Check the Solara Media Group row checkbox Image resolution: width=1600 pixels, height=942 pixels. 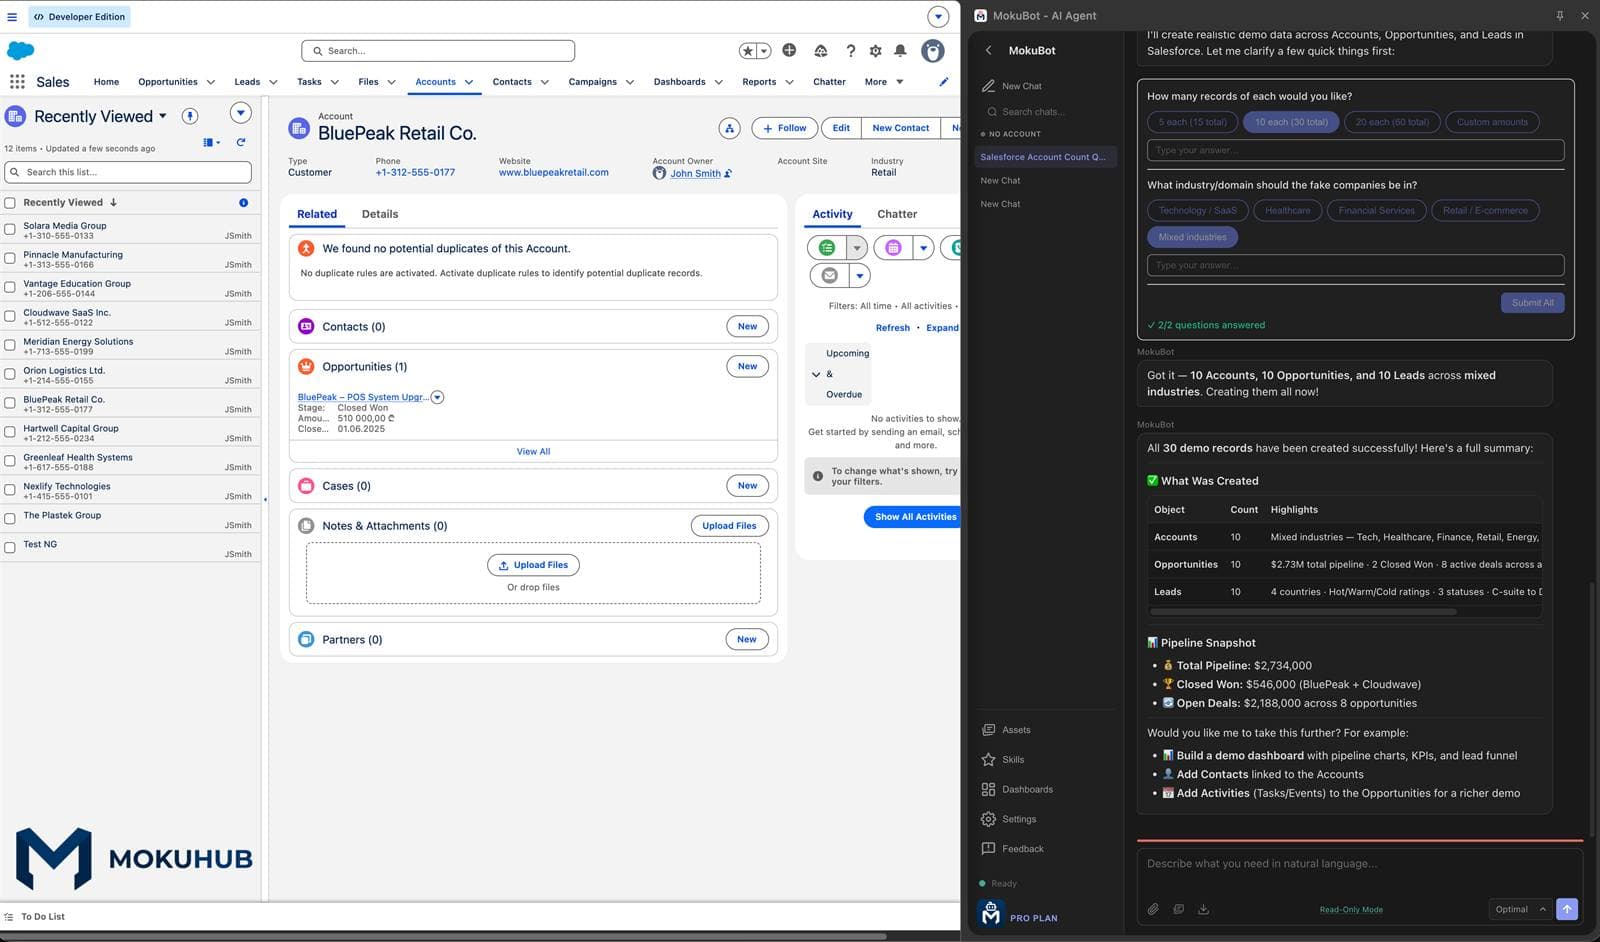[10, 229]
